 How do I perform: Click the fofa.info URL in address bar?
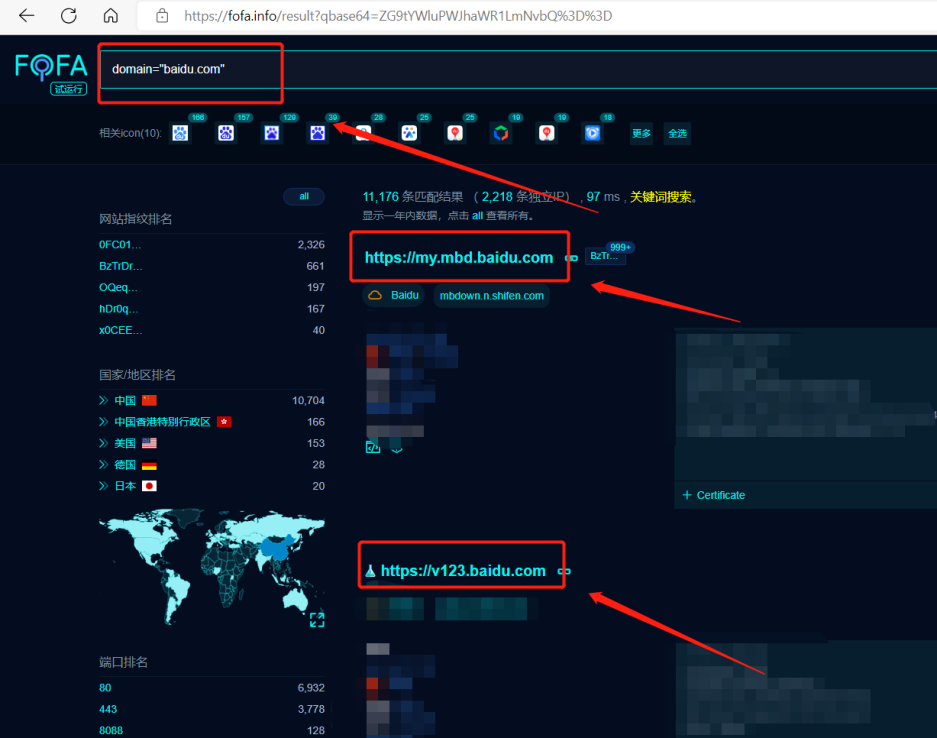tap(398, 16)
